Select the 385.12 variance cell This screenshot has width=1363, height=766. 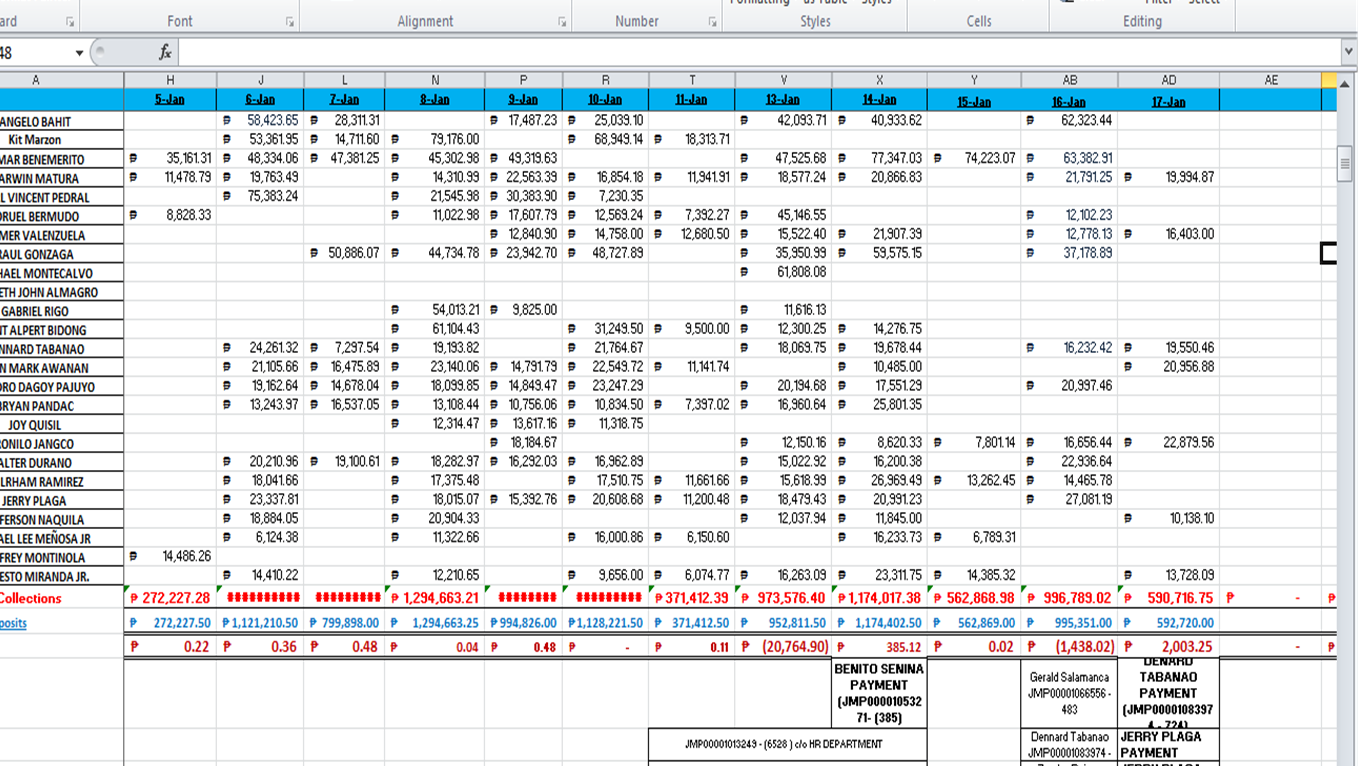(x=879, y=647)
